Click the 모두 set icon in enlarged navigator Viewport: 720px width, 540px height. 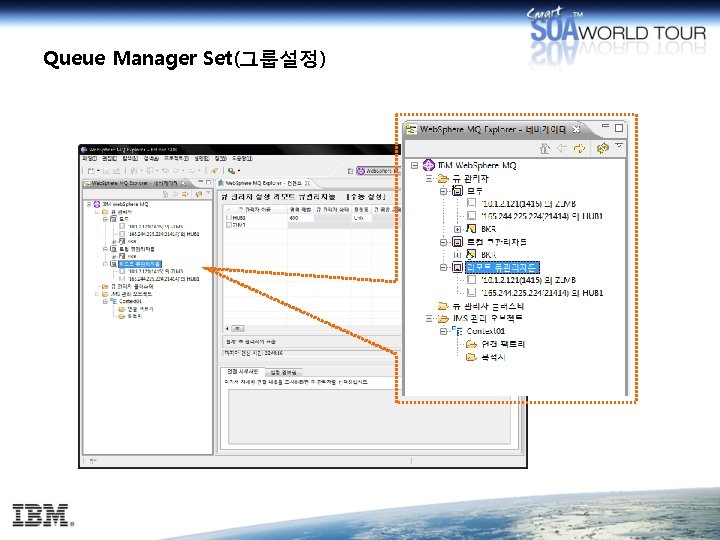coord(457,191)
